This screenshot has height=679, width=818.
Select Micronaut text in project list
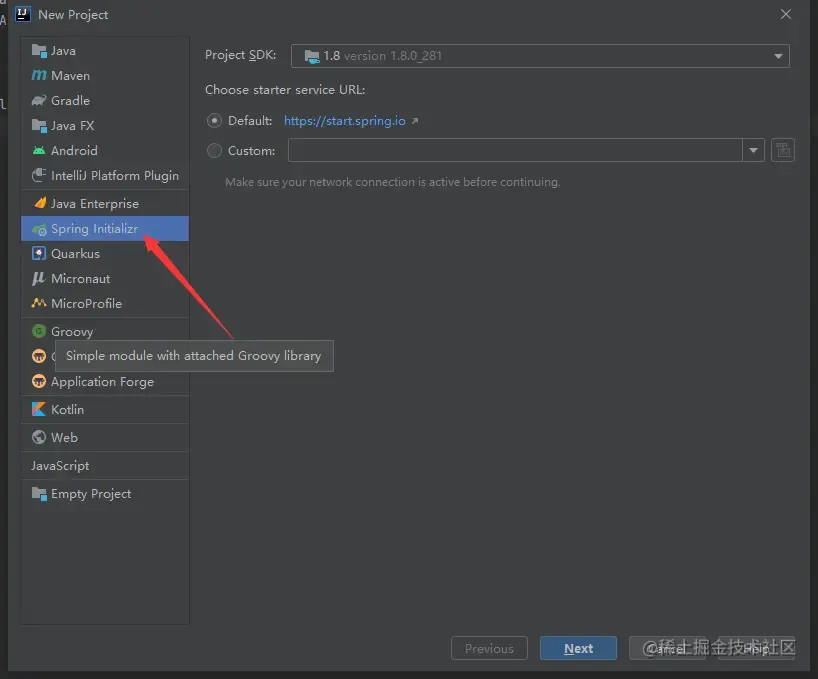pos(80,278)
